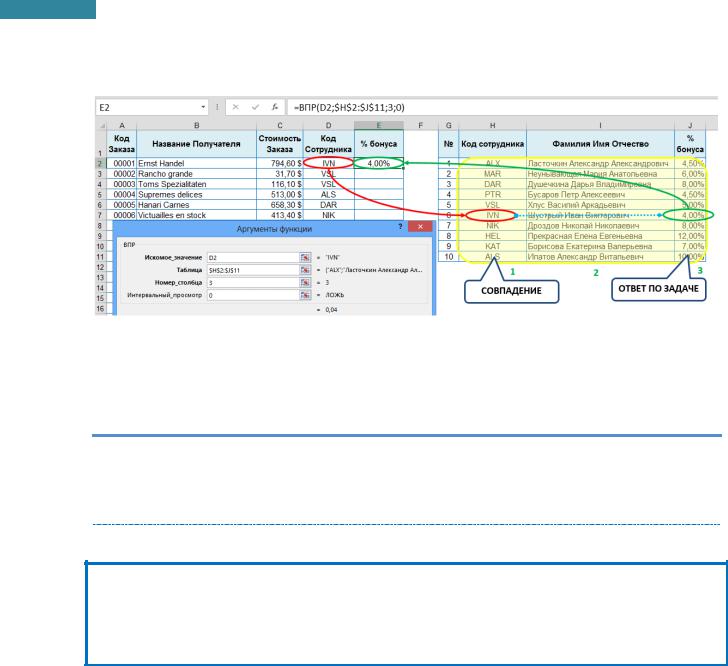Image resolution: width=728 pixels, height=666 pixels.
Task: Click header cell Фамилия Имя Отчество
Action: (600, 144)
